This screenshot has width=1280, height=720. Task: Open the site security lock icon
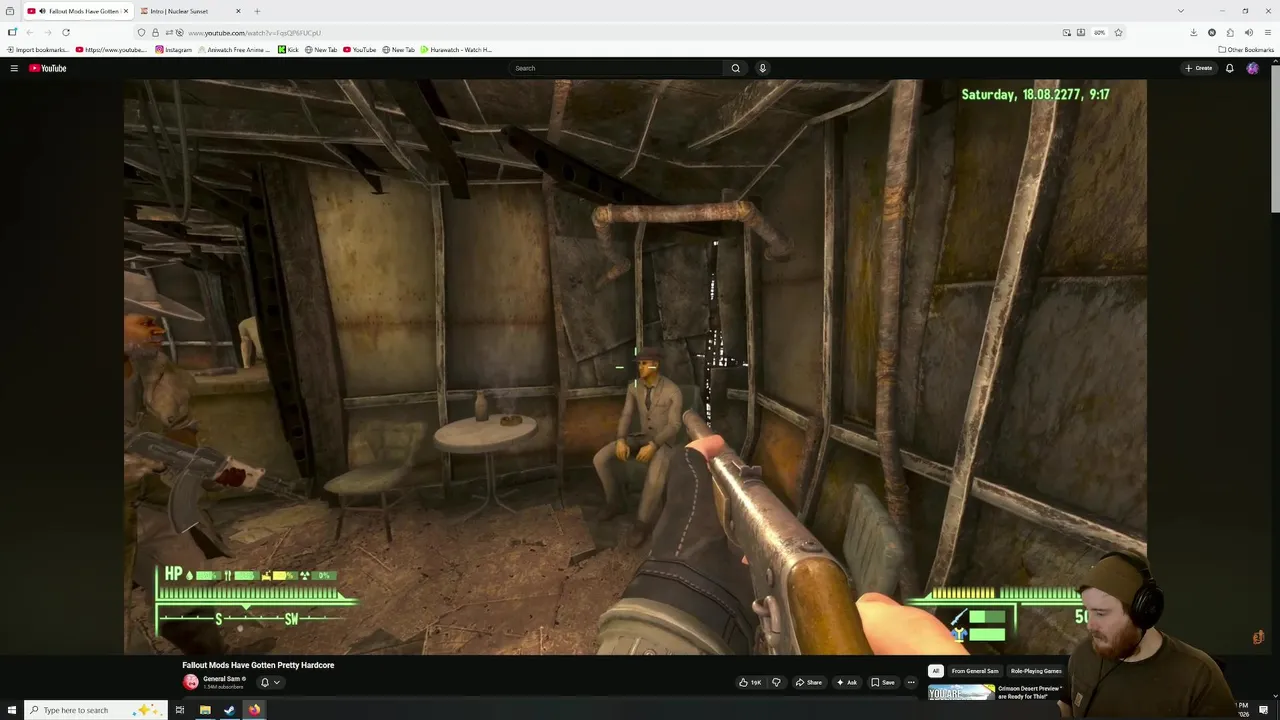(x=155, y=32)
